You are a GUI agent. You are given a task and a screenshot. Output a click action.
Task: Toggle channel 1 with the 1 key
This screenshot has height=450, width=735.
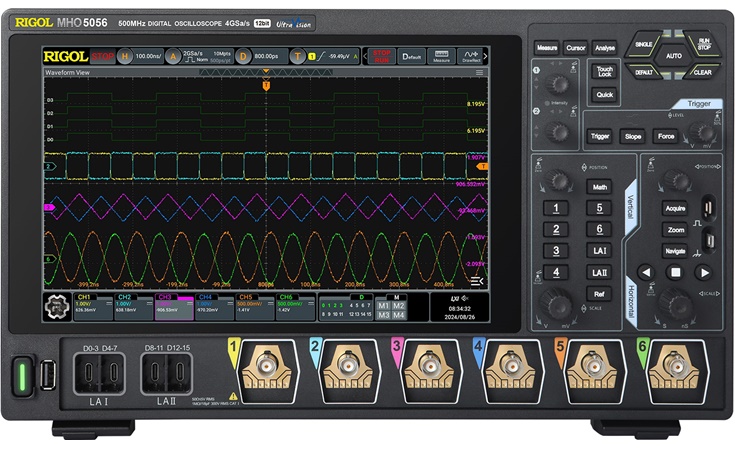click(x=556, y=208)
